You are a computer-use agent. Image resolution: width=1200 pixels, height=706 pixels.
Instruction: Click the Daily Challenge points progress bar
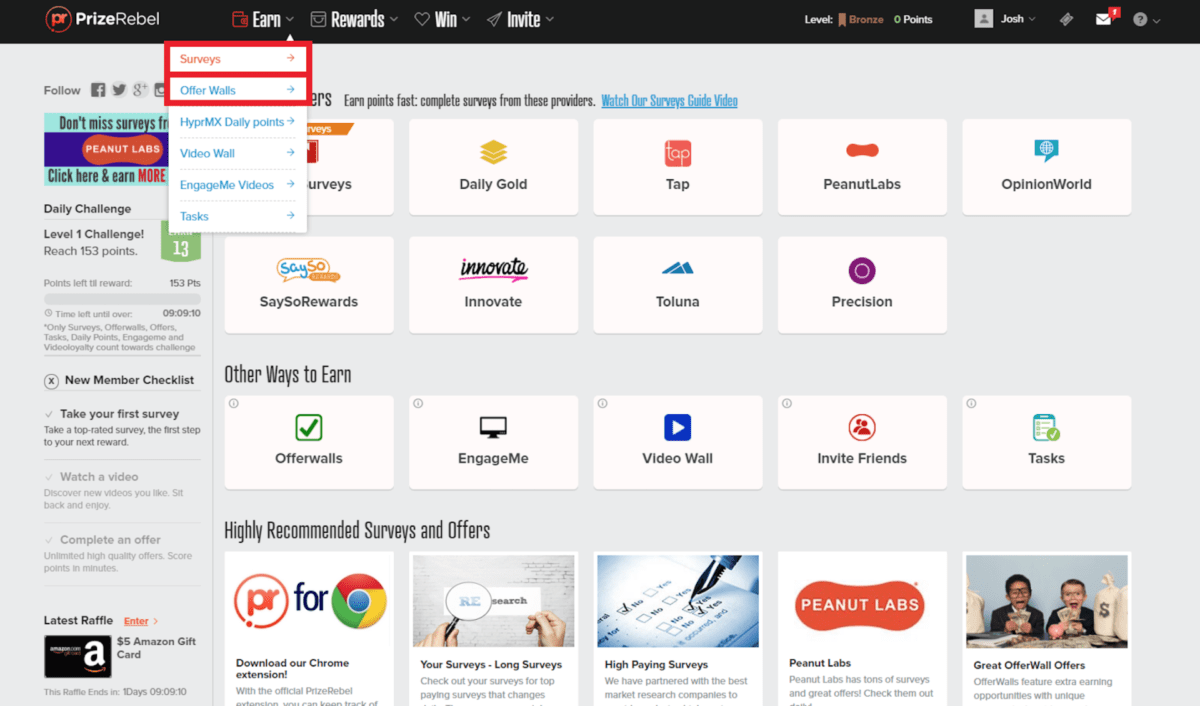122,298
